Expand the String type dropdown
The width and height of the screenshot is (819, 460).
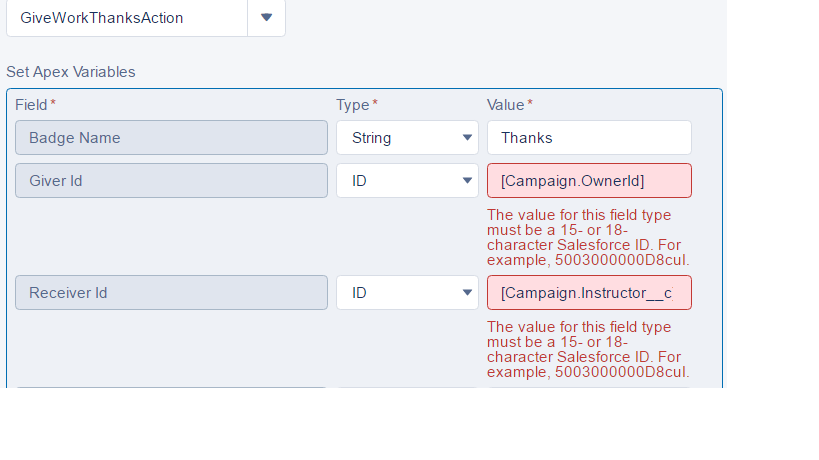click(406, 138)
